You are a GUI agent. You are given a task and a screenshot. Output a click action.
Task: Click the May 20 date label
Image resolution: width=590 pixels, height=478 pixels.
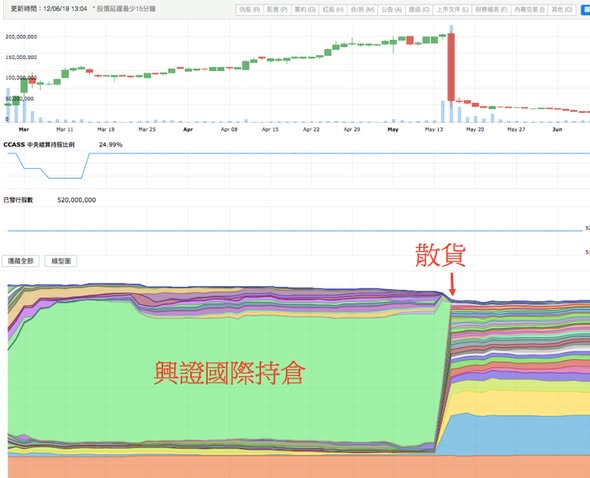(x=475, y=129)
